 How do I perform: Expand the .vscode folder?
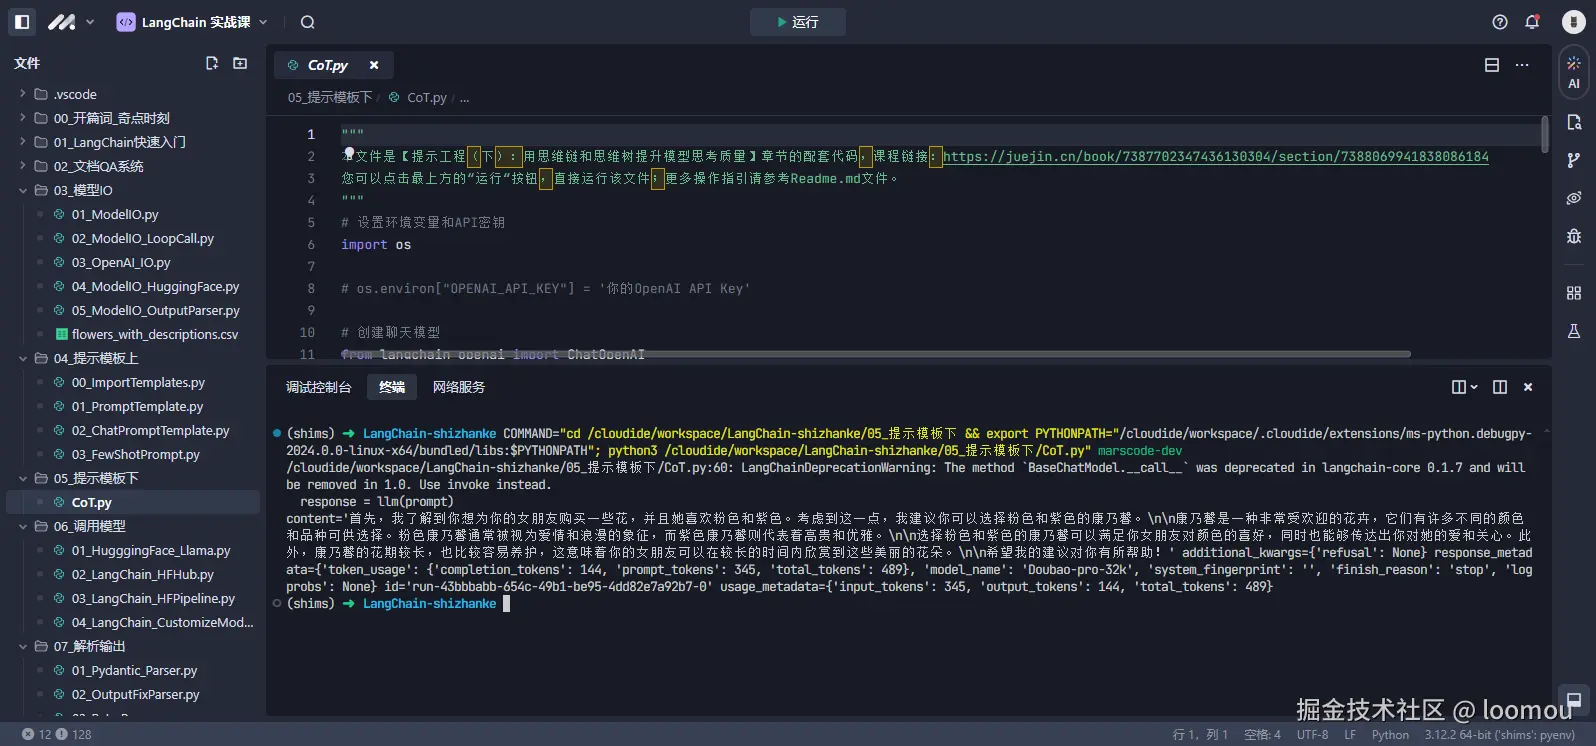(x=75, y=94)
